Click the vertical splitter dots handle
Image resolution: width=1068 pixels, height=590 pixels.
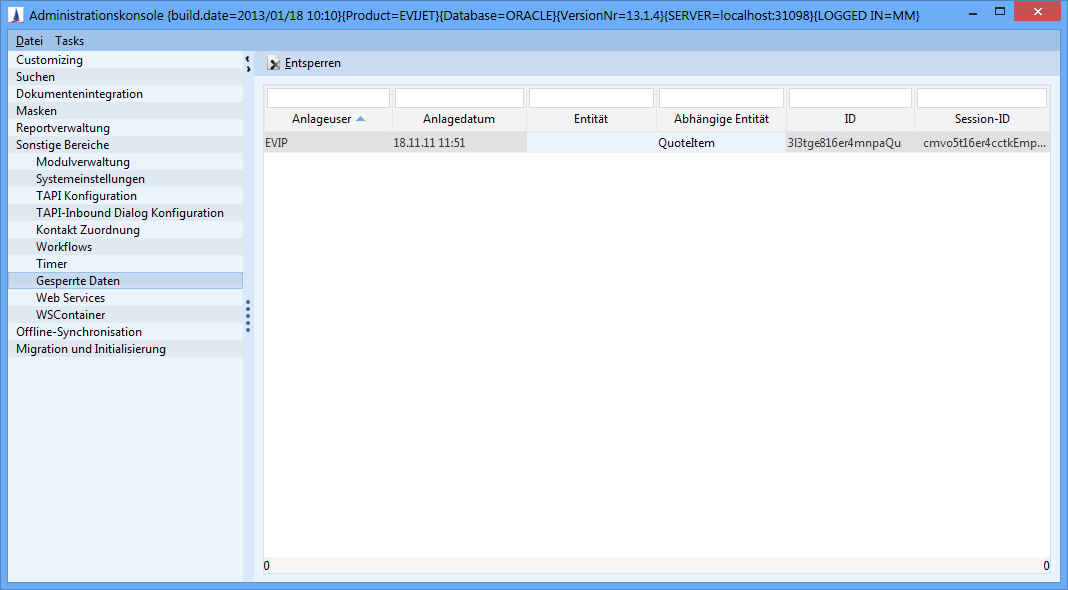point(248,314)
